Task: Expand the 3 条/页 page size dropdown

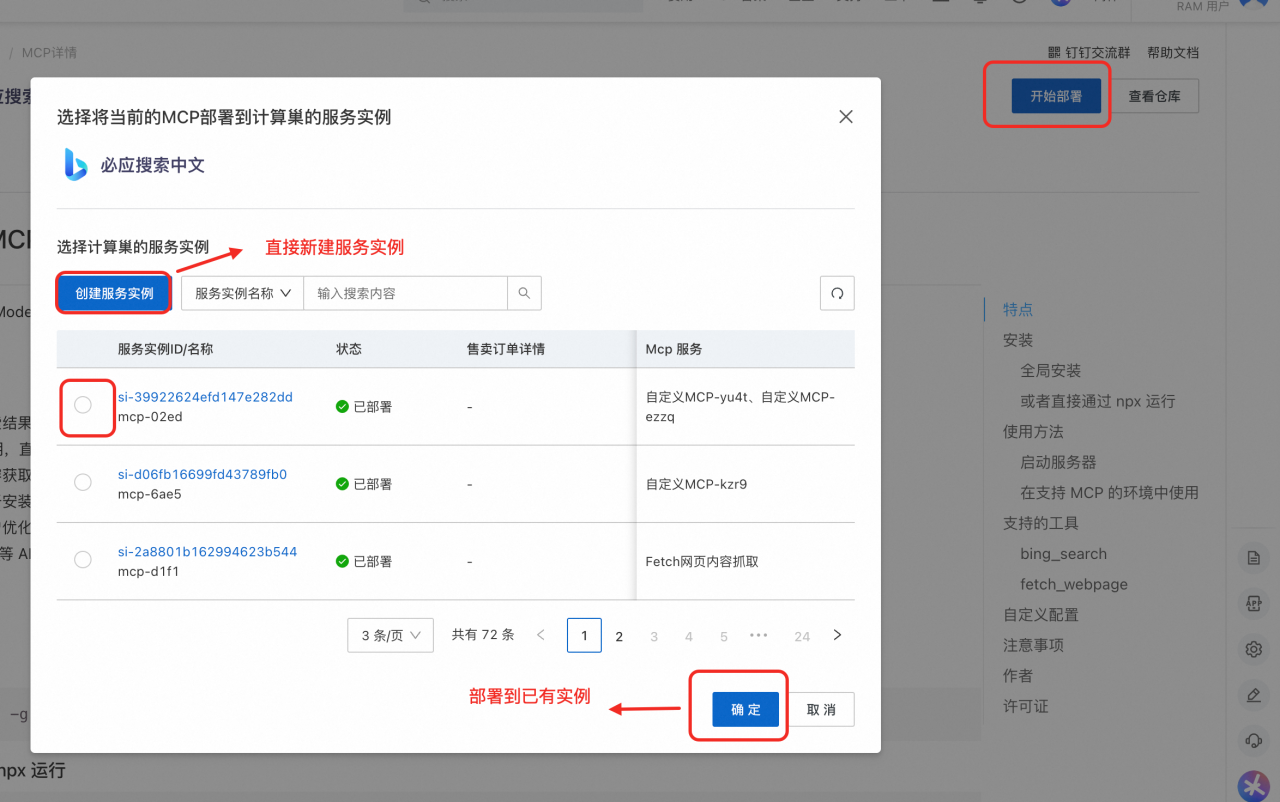Action: pos(390,635)
